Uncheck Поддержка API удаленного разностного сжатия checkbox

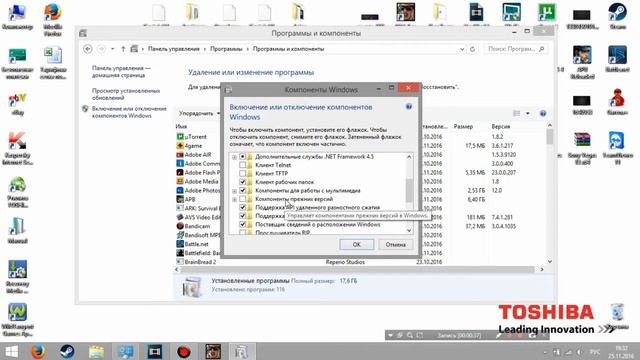242,207
